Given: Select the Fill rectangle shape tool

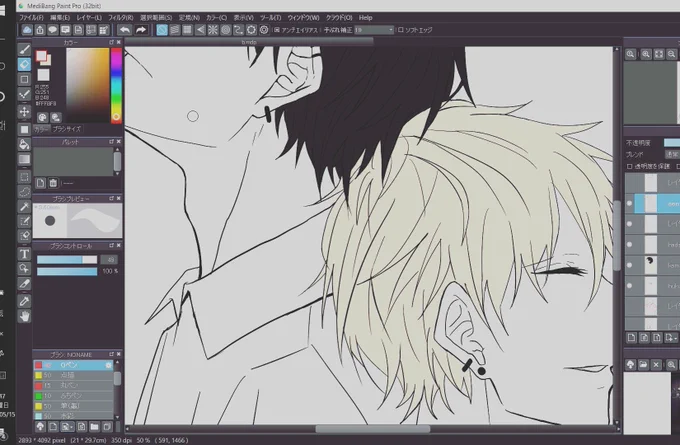Looking at the screenshot, I should pyautogui.click(x=24, y=129).
